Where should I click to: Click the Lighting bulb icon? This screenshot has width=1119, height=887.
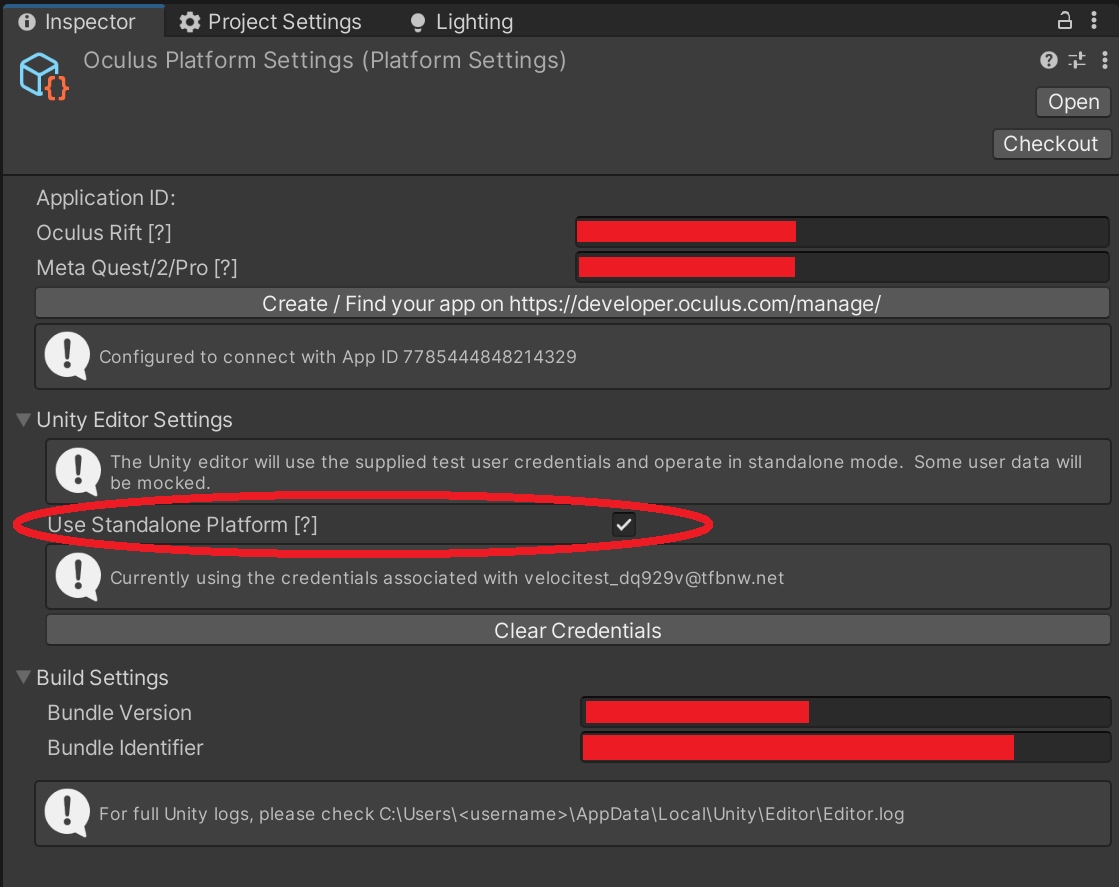[417, 22]
